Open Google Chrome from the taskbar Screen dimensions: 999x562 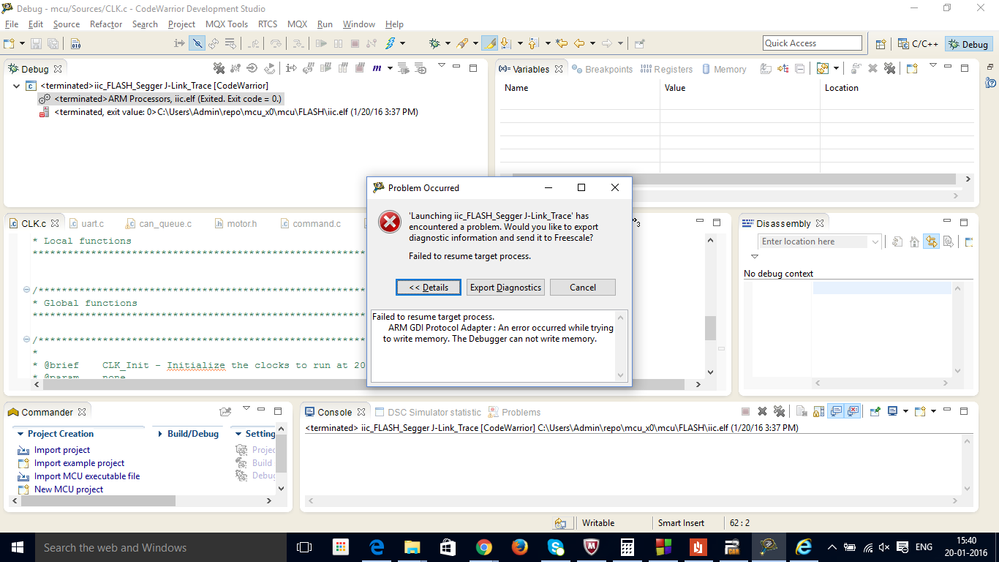point(484,547)
